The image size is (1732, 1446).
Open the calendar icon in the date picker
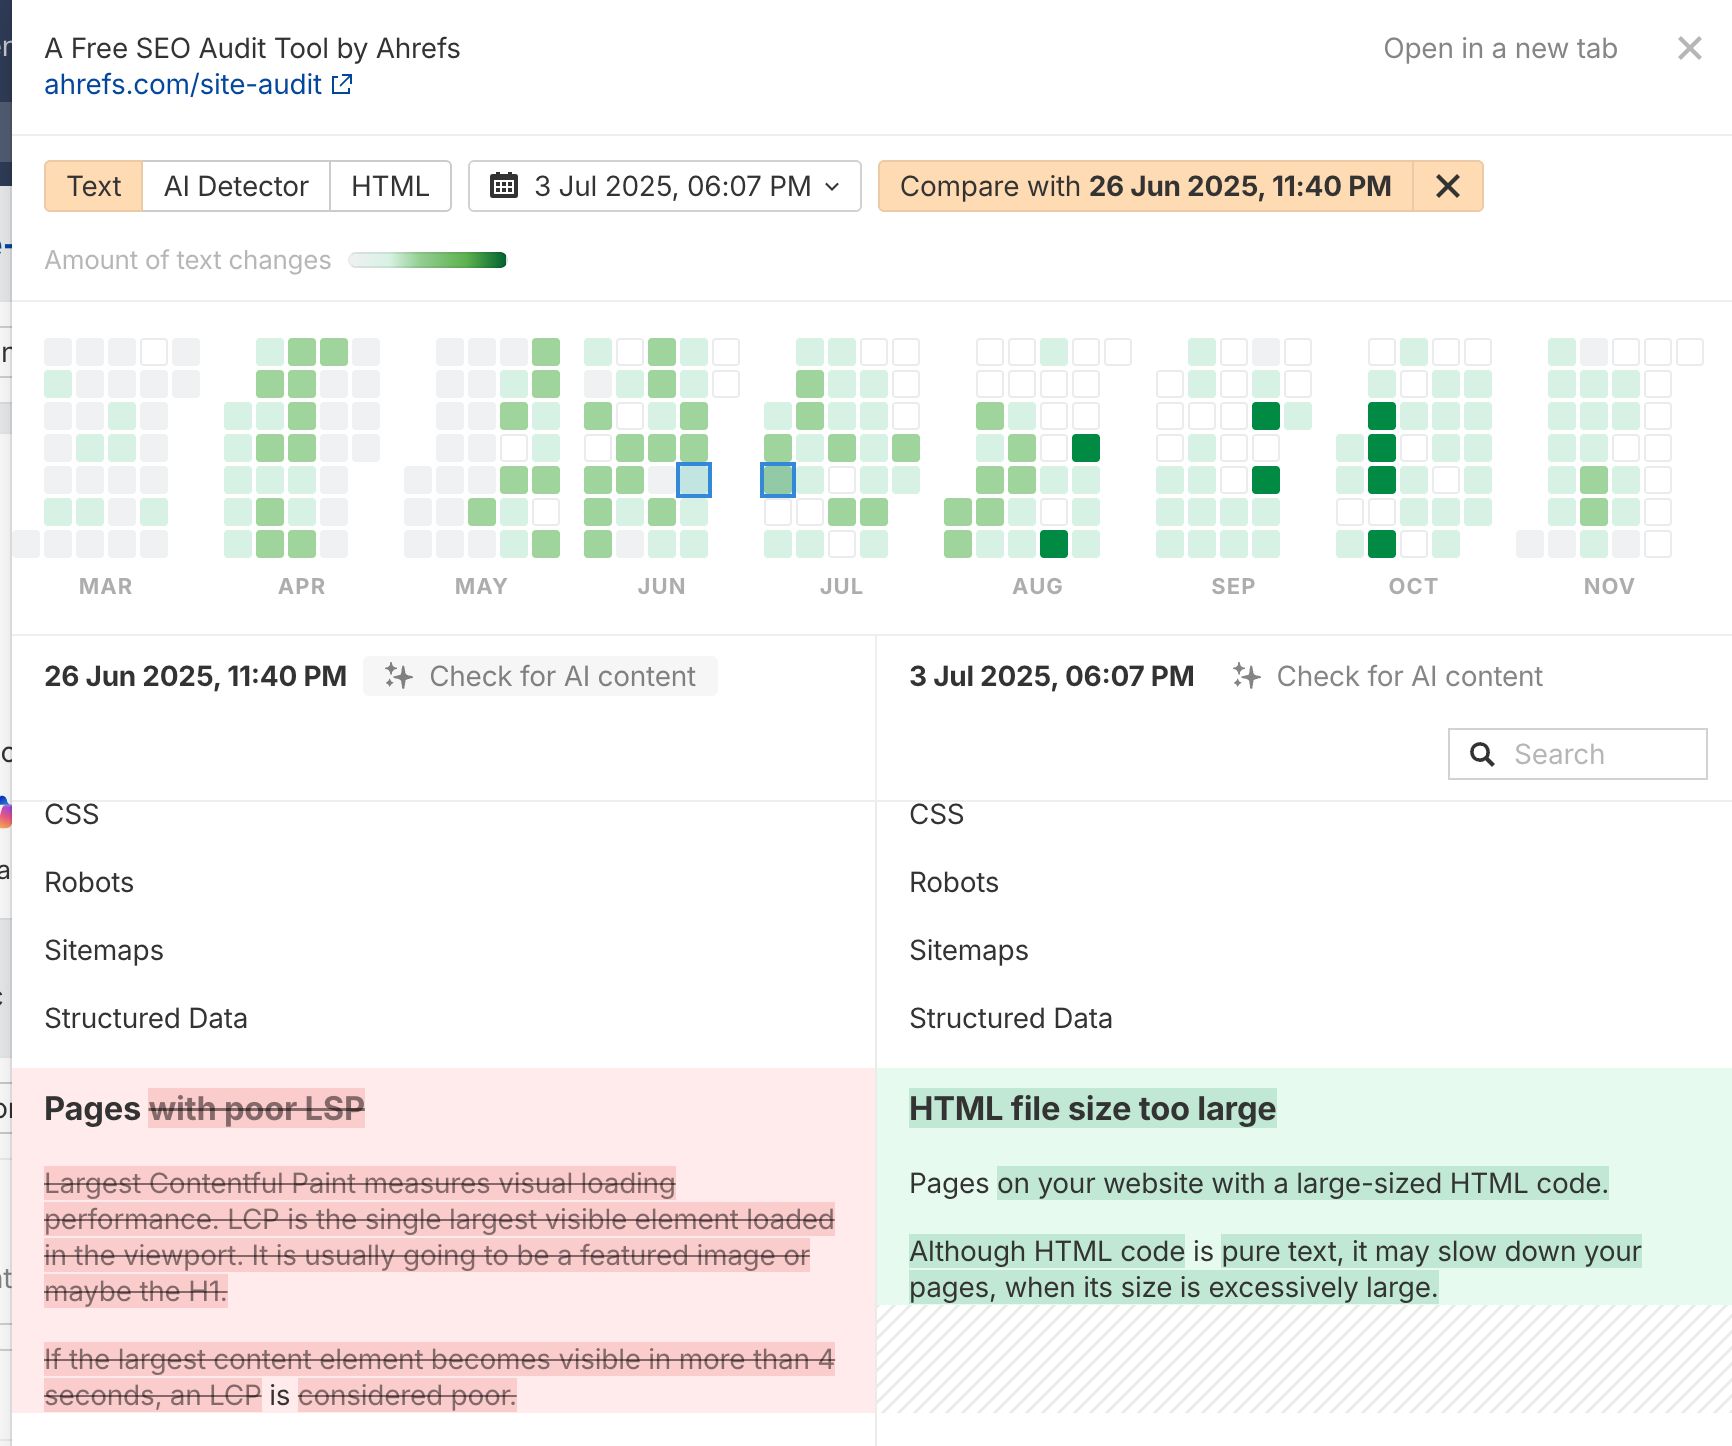pyautogui.click(x=504, y=186)
